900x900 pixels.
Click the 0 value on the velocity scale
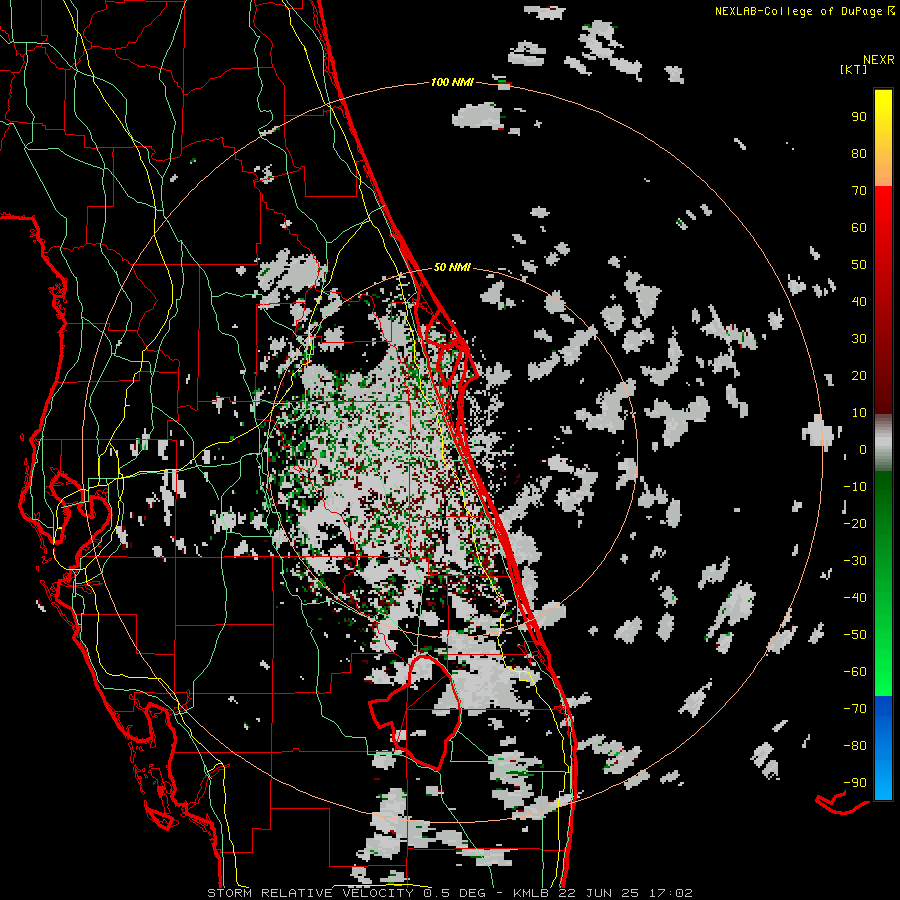(863, 449)
